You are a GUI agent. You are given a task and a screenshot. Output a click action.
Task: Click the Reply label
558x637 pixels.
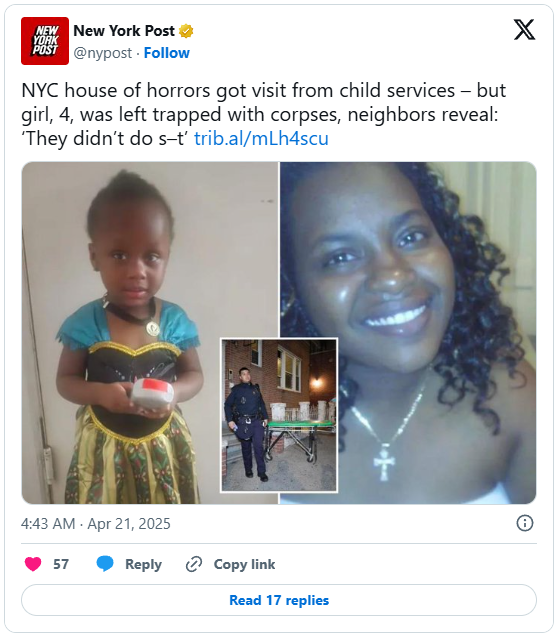(143, 564)
